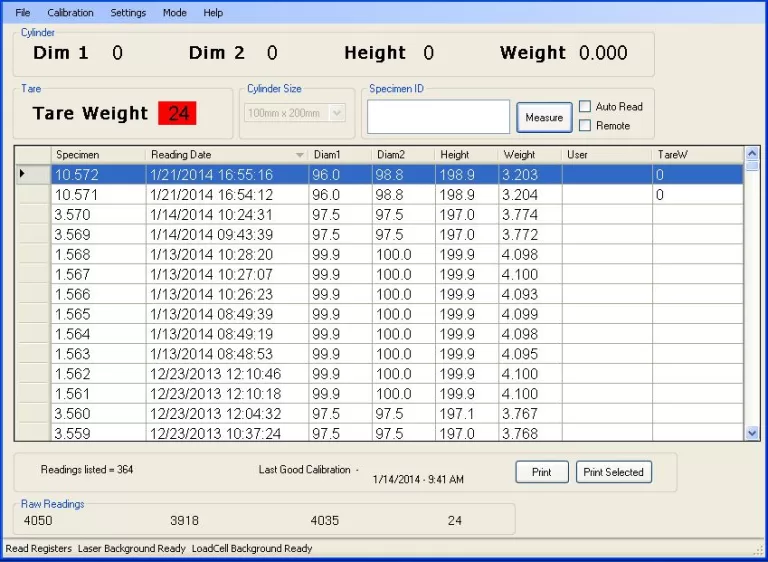The height and width of the screenshot is (562, 768).
Task: Click the Specimen column header
Action: [x=98, y=155]
